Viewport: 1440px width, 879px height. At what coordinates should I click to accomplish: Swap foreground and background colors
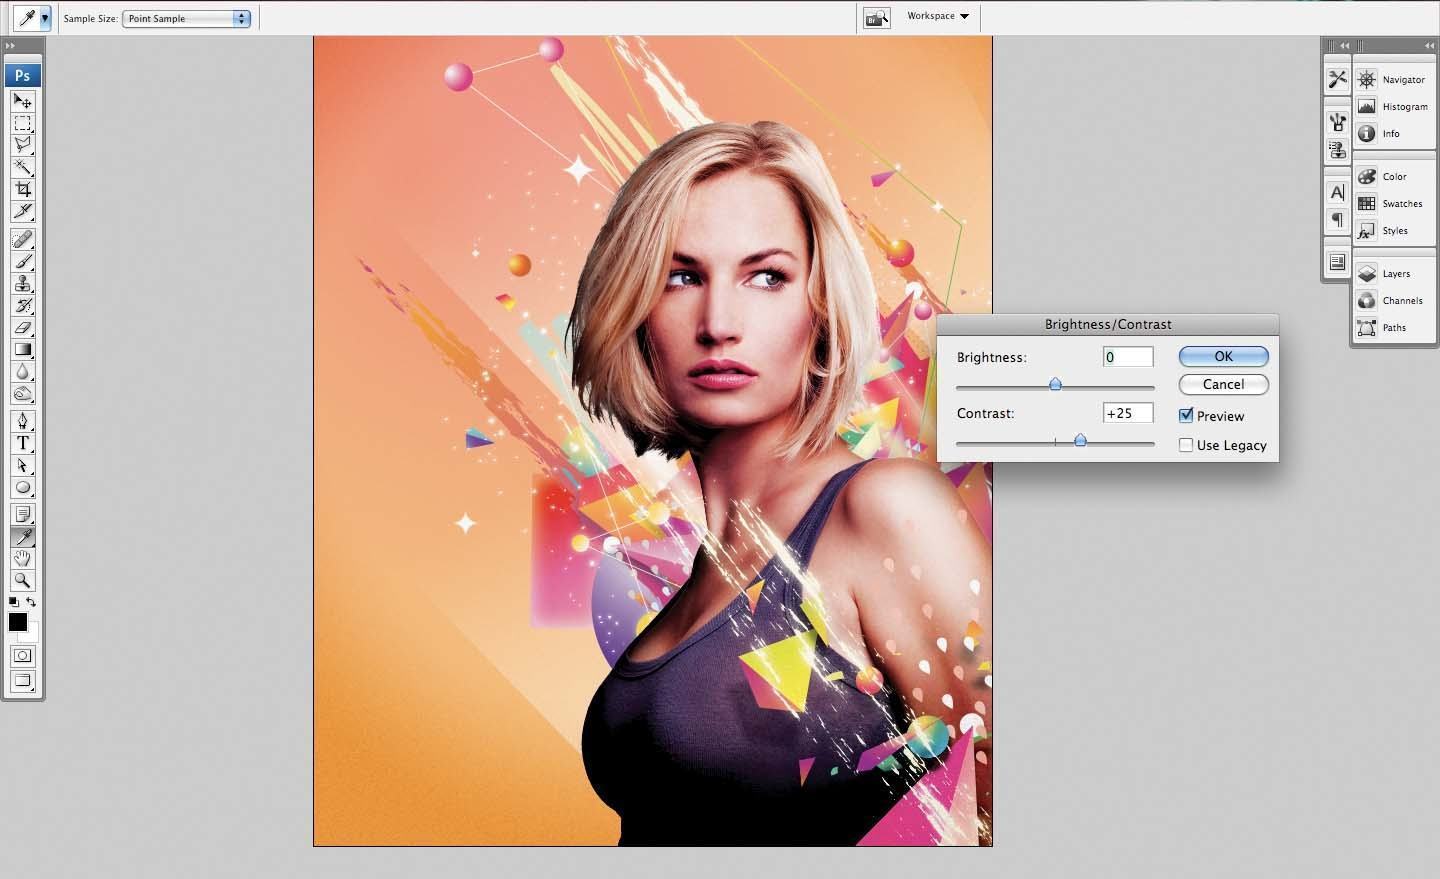pyautogui.click(x=31, y=602)
